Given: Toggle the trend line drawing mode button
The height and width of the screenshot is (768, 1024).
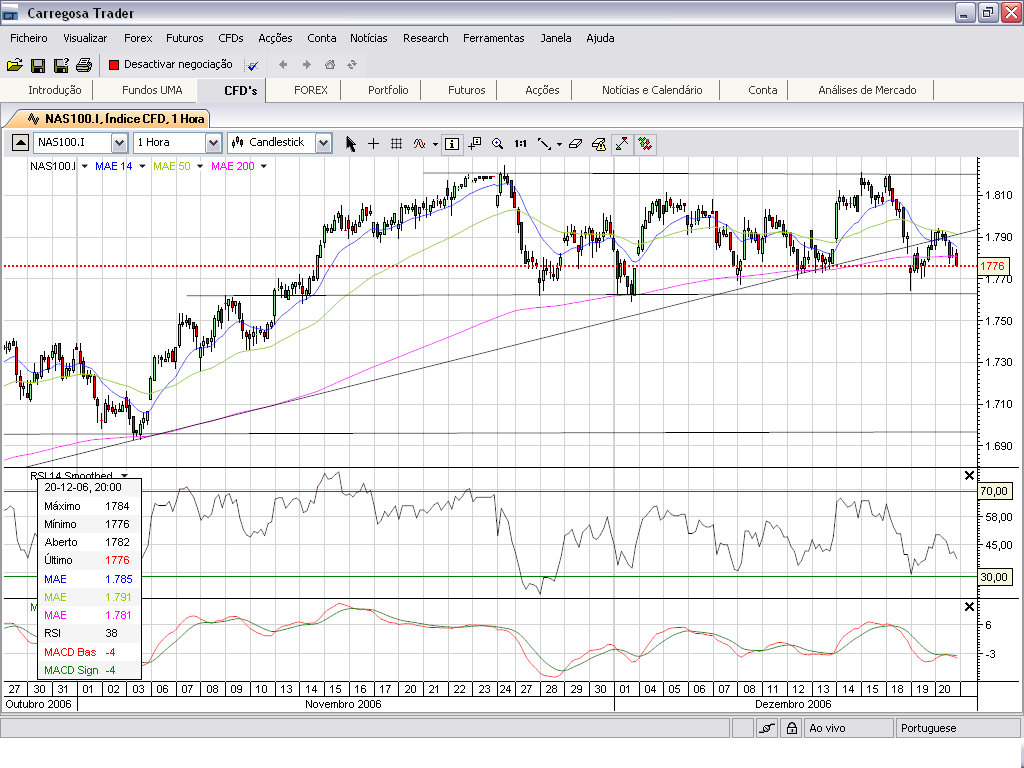Looking at the screenshot, I should tap(622, 143).
